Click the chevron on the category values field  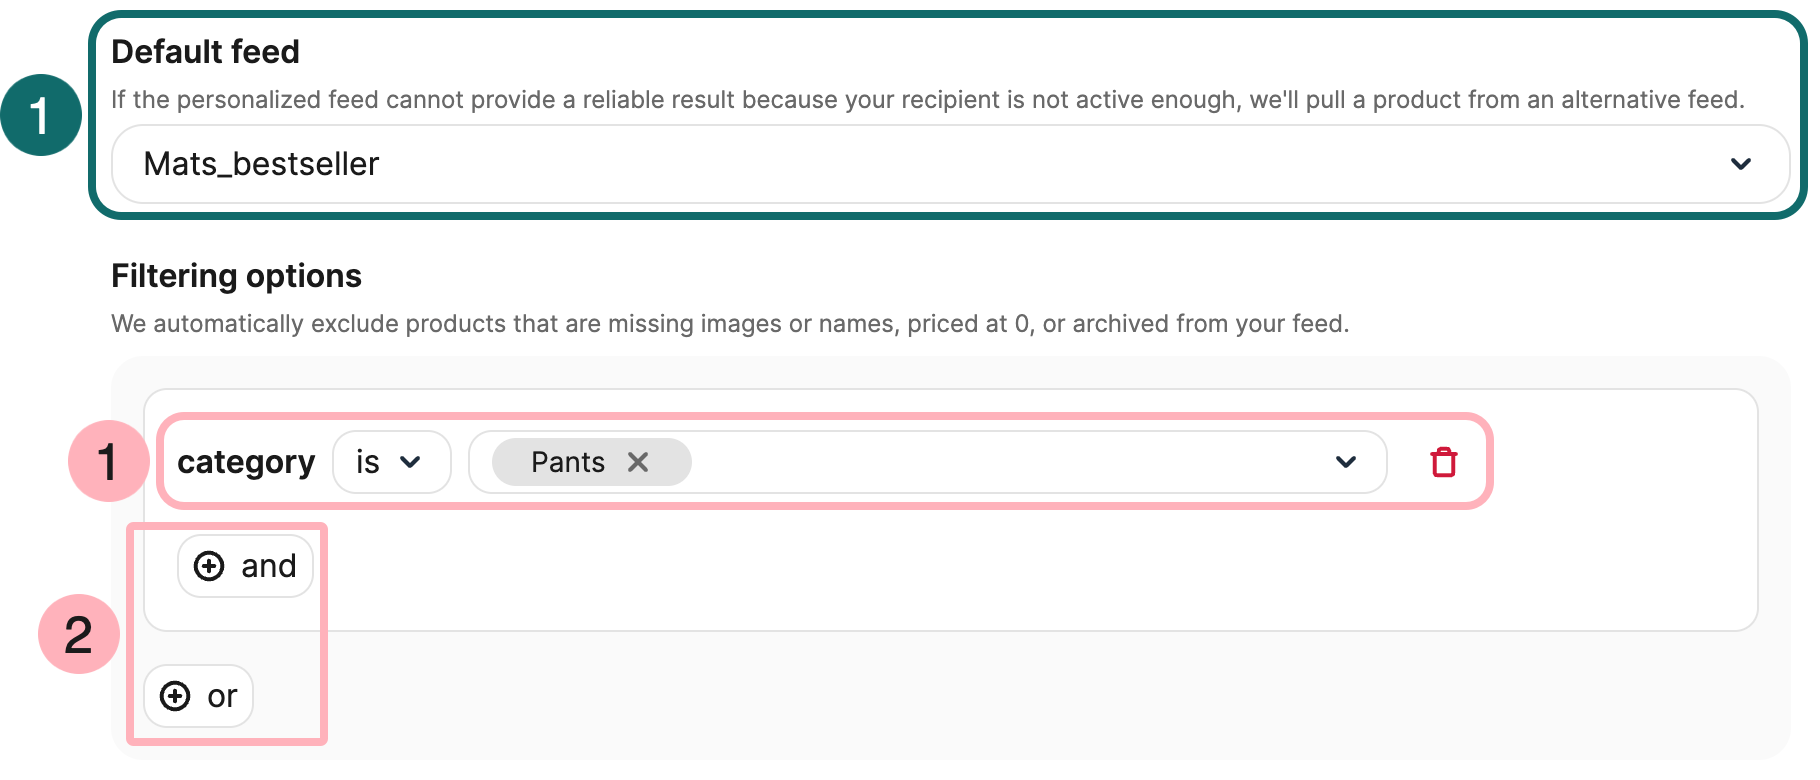point(1346,462)
